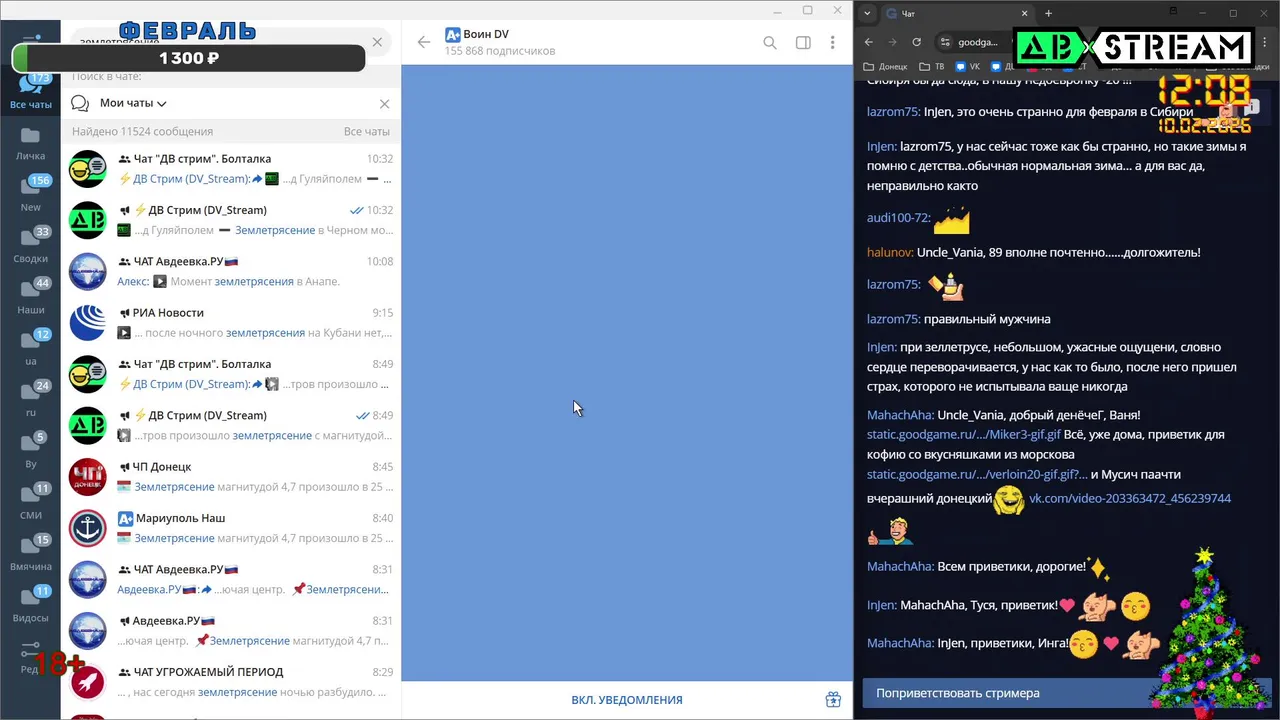Open РИА Новости result at 9:15
Screen dimensions: 1280x720
click(230, 322)
